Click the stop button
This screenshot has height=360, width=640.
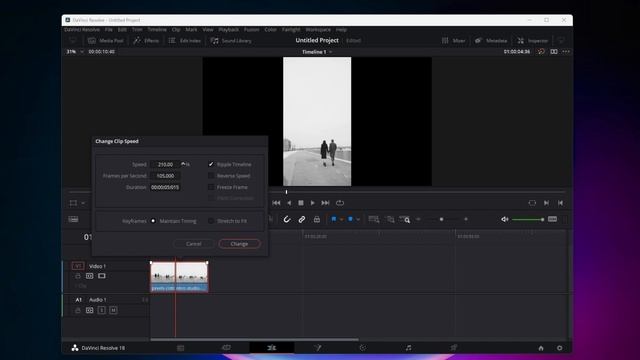(x=301, y=203)
